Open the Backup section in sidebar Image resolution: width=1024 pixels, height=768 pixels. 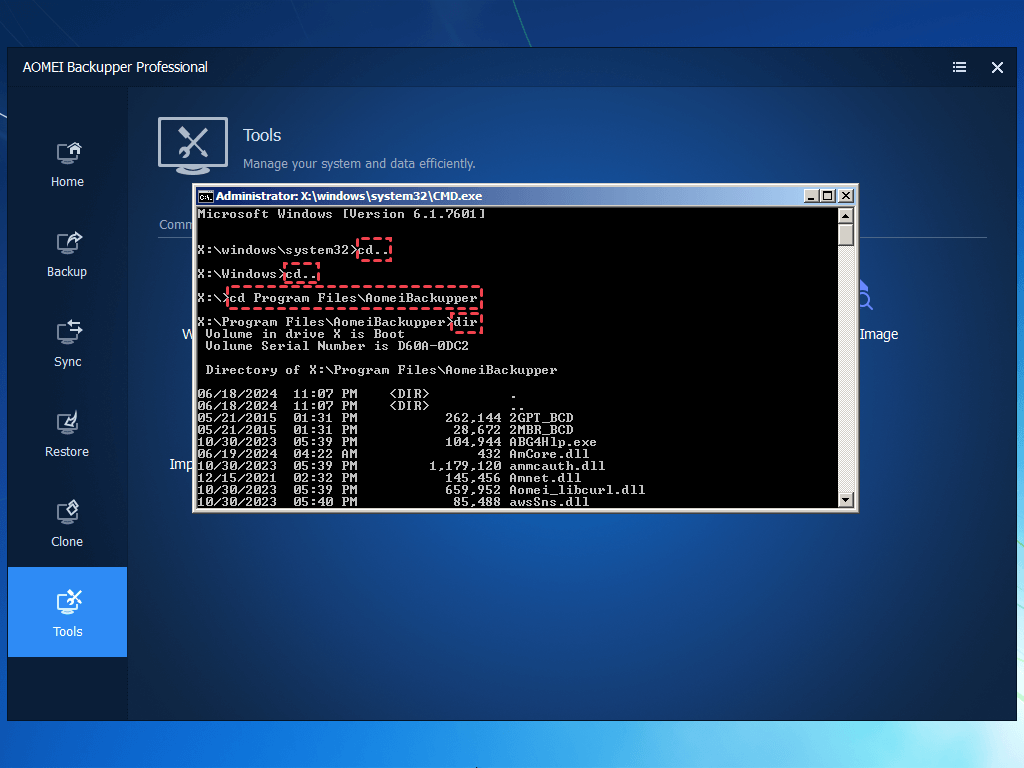point(67,255)
